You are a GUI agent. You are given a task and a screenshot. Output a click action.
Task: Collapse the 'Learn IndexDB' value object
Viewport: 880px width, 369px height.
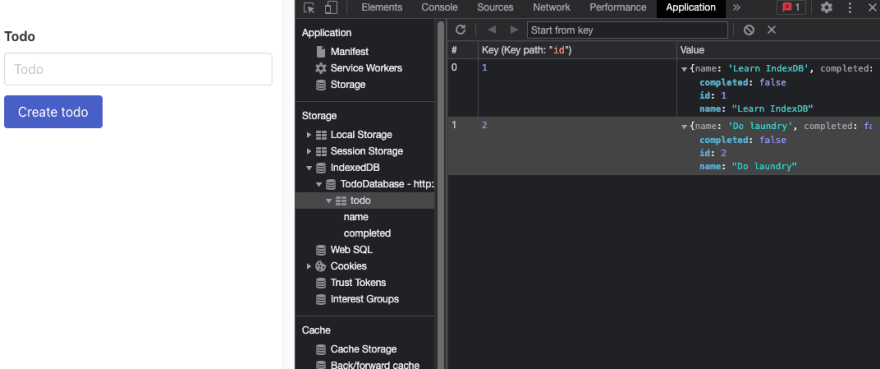684,69
